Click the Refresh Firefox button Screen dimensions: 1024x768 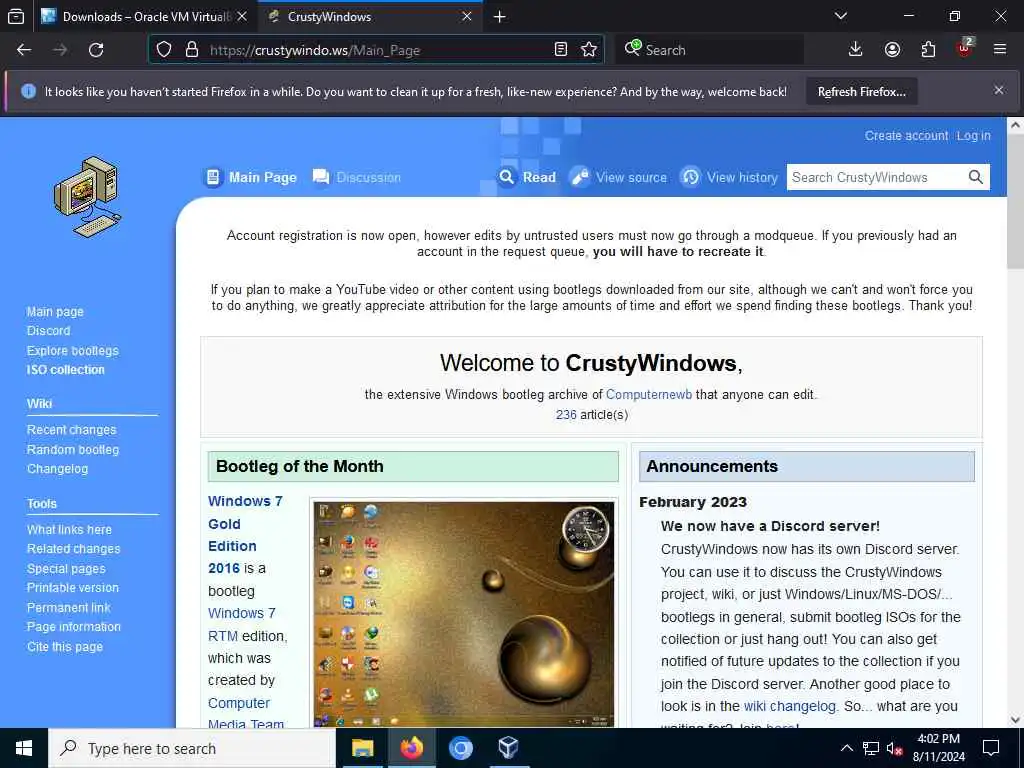(x=861, y=91)
